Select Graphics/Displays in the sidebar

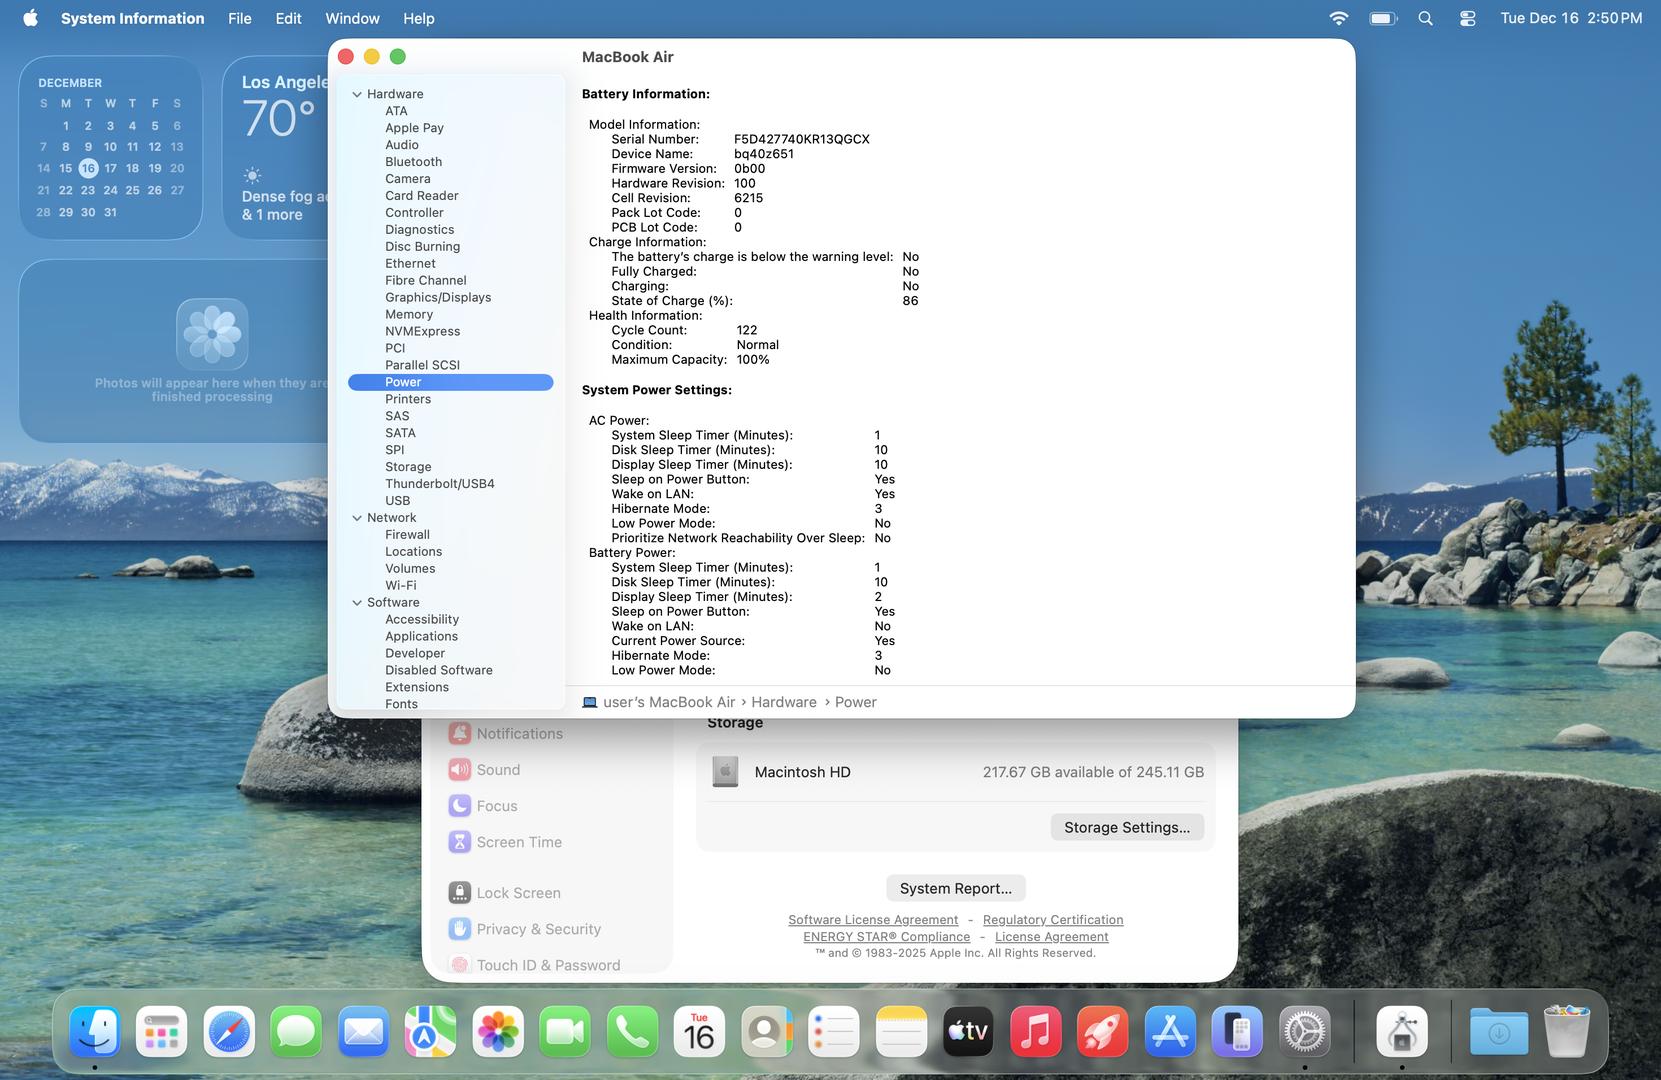(x=438, y=297)
